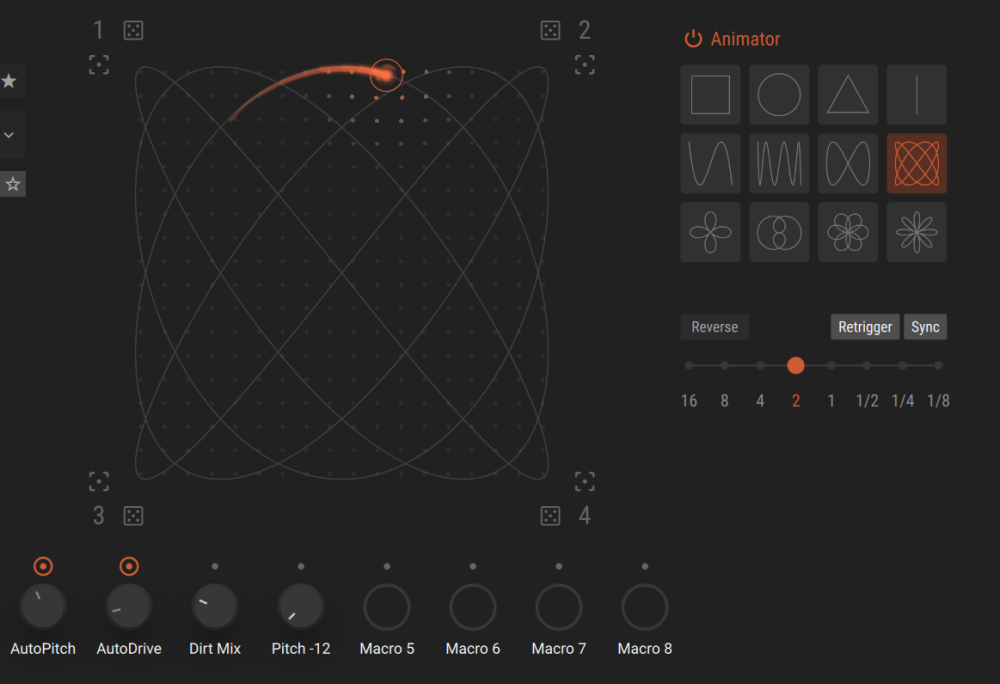Click the Macro 8 knob
Image resolution: width=1000 pixels, height=684 pixels.
pos(645,607)
